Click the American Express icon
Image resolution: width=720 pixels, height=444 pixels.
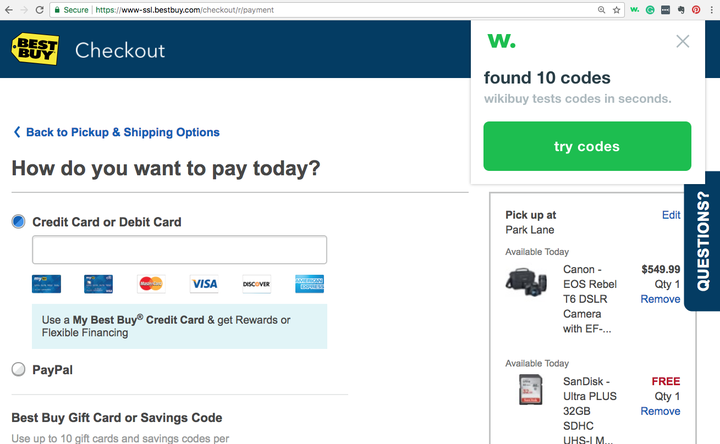point(309,284)
